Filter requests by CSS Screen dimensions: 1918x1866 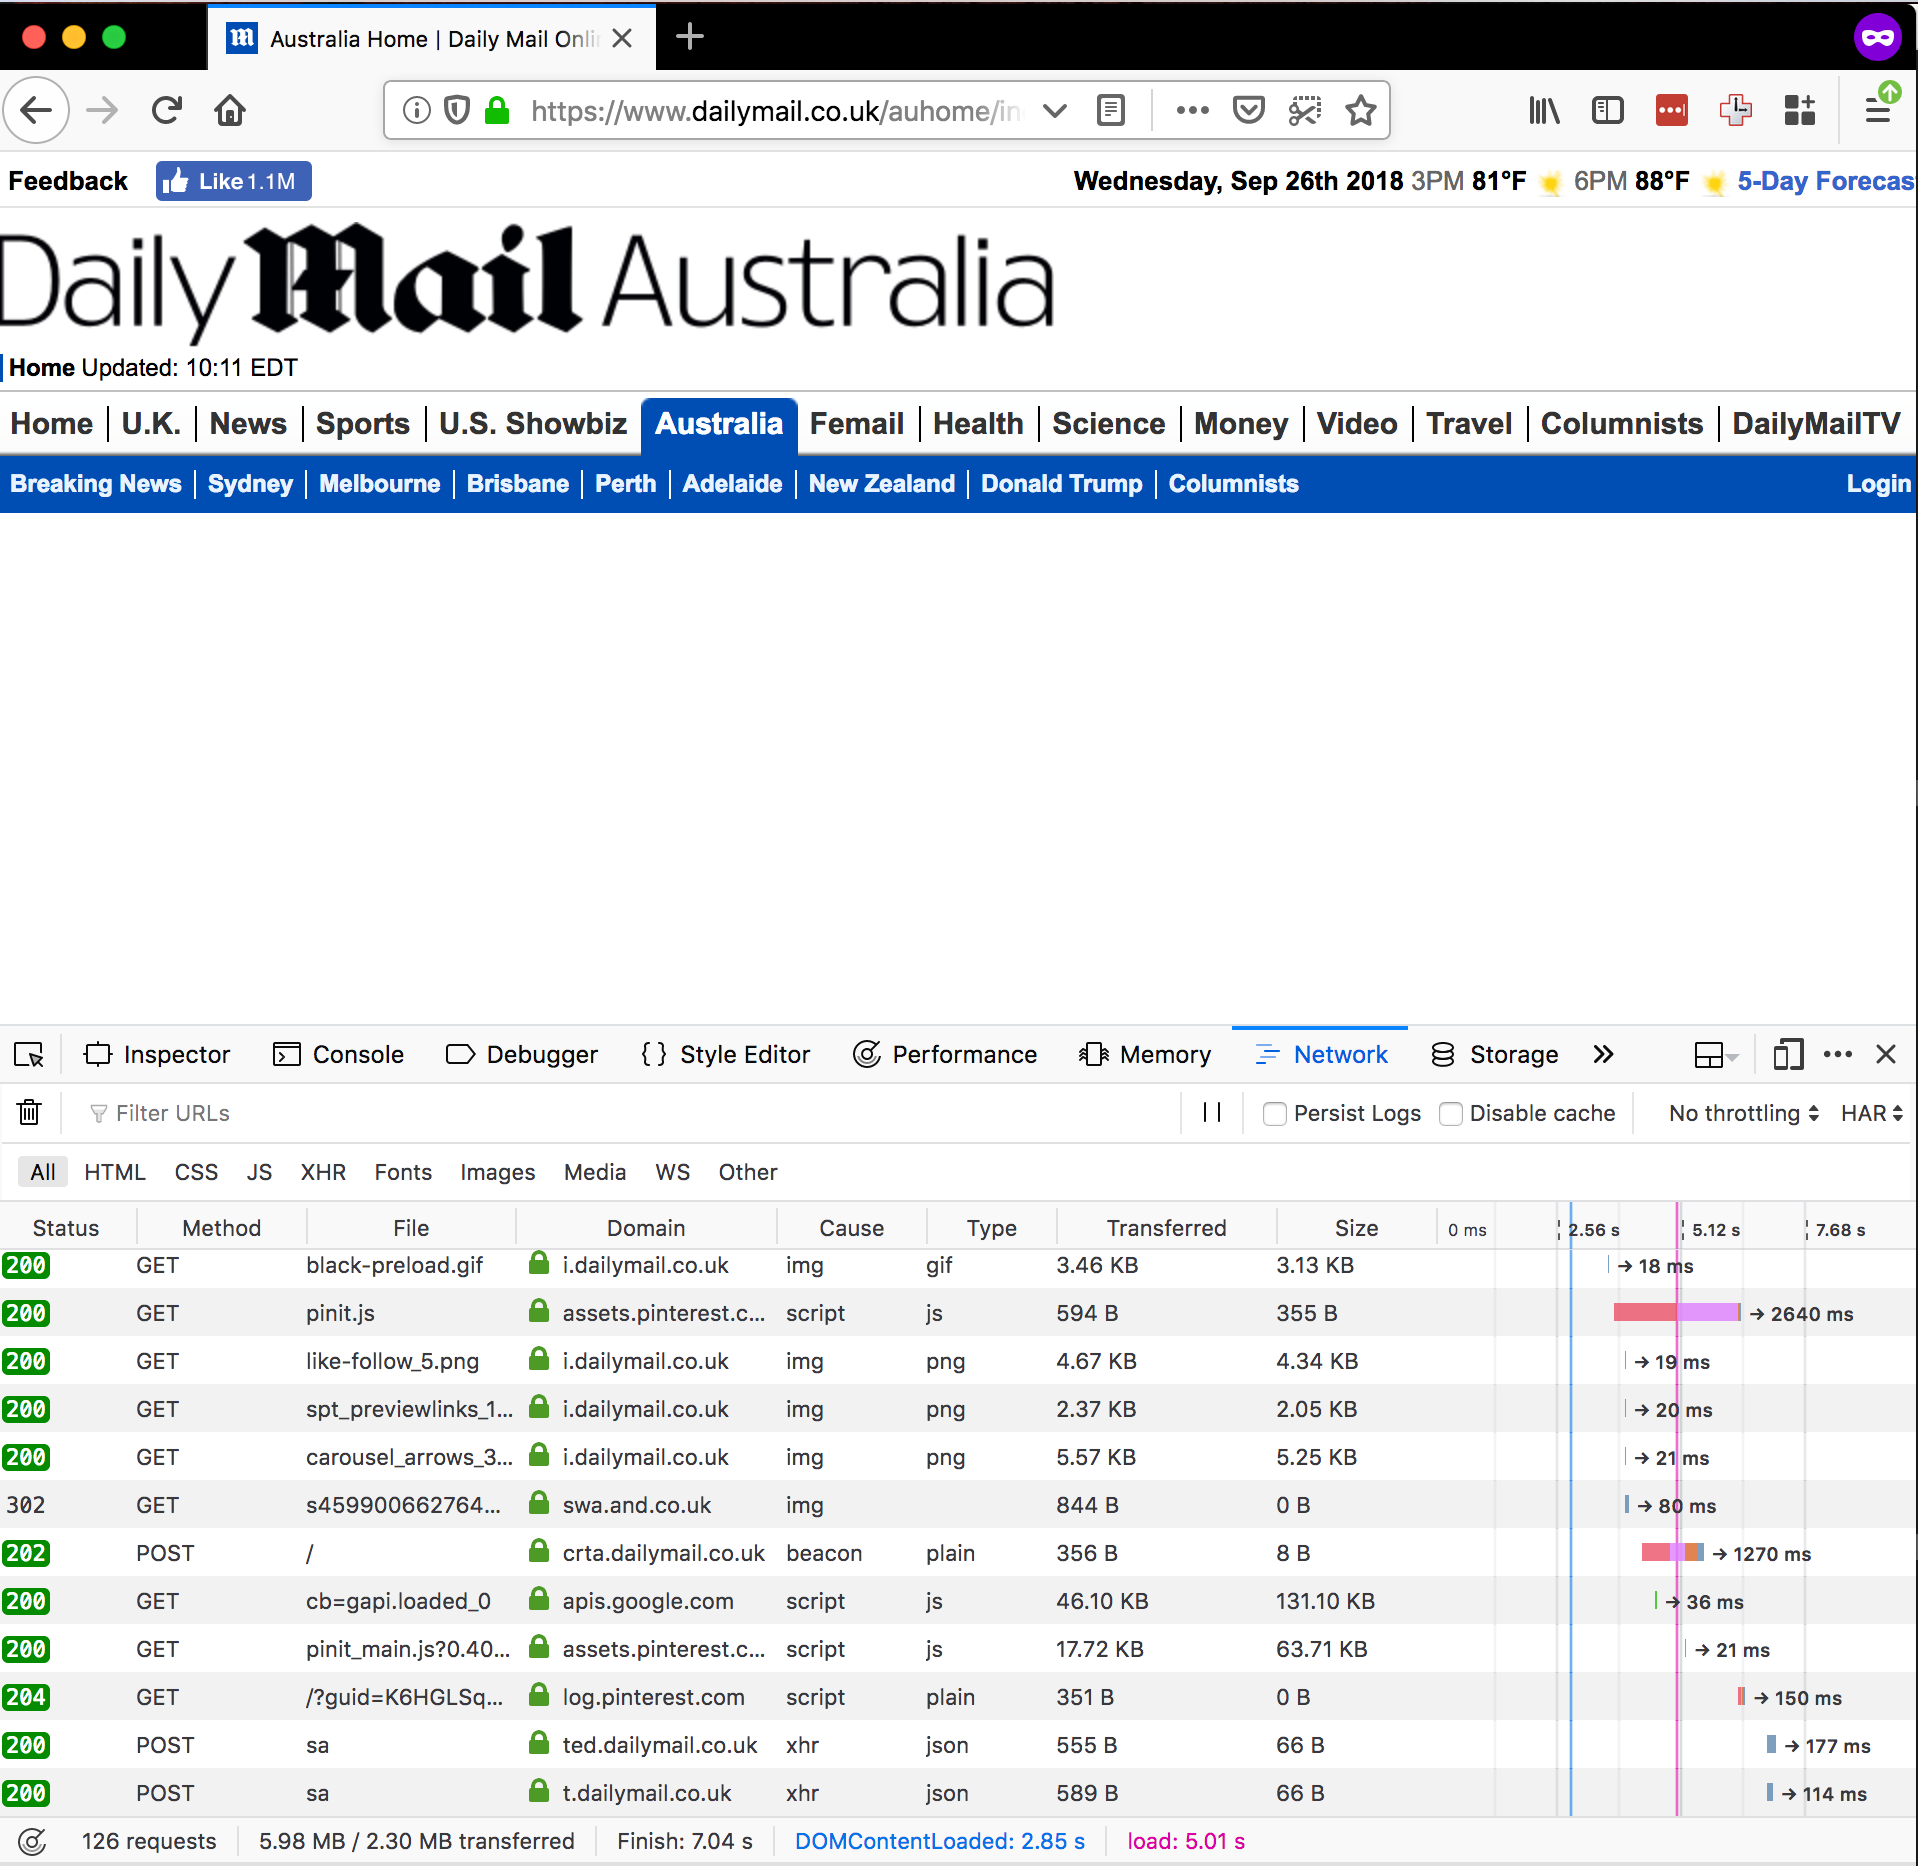click(x=196, y=1172)
